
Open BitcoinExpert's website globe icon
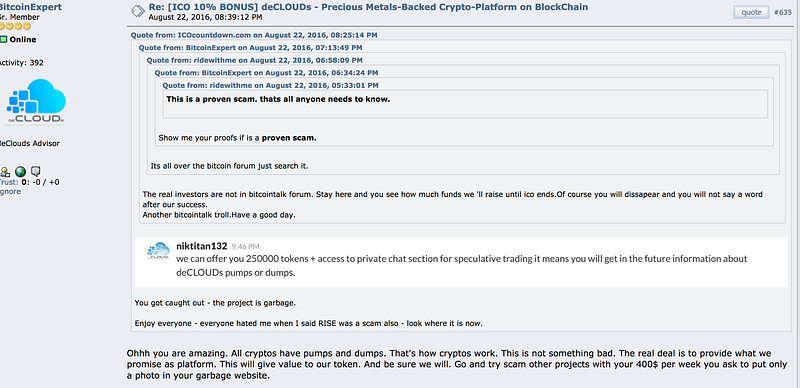coord(20,172)
